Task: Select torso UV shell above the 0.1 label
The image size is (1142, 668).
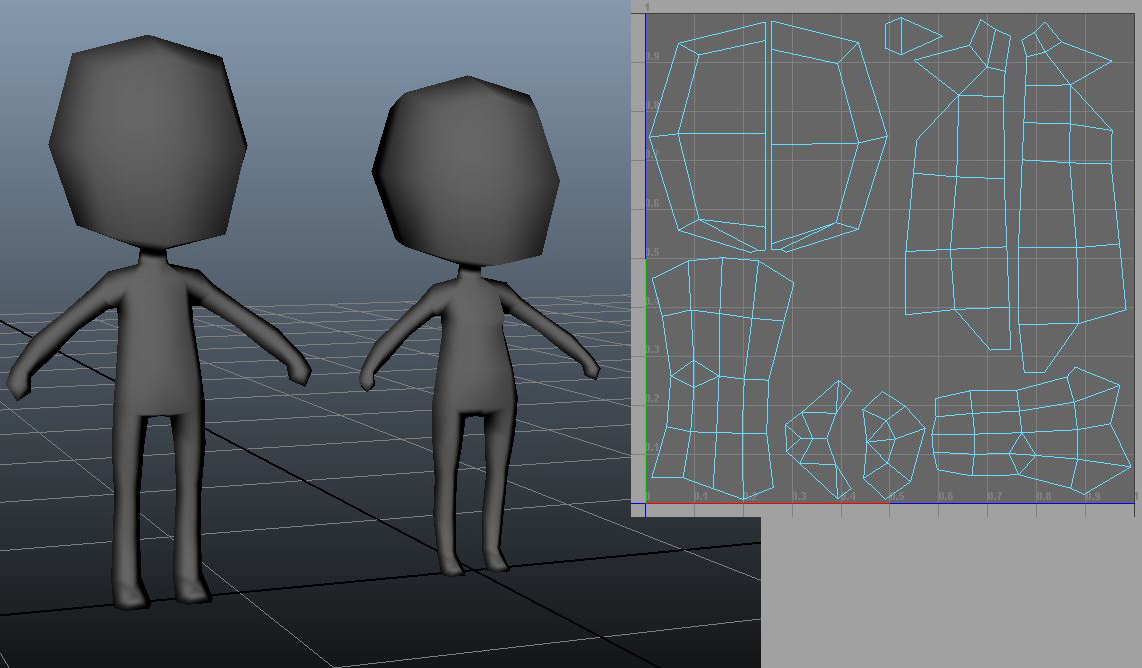Action: coord(721,377)
